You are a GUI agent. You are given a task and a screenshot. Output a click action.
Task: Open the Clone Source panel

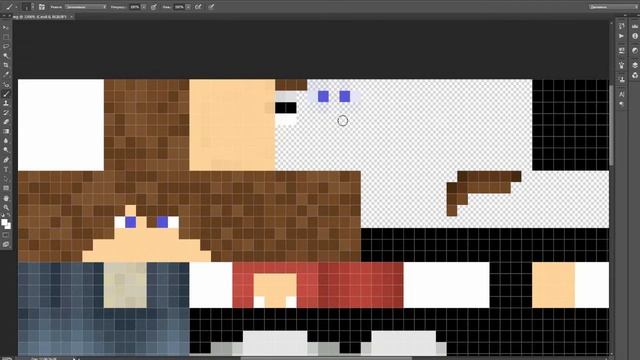tap(621, 80)
